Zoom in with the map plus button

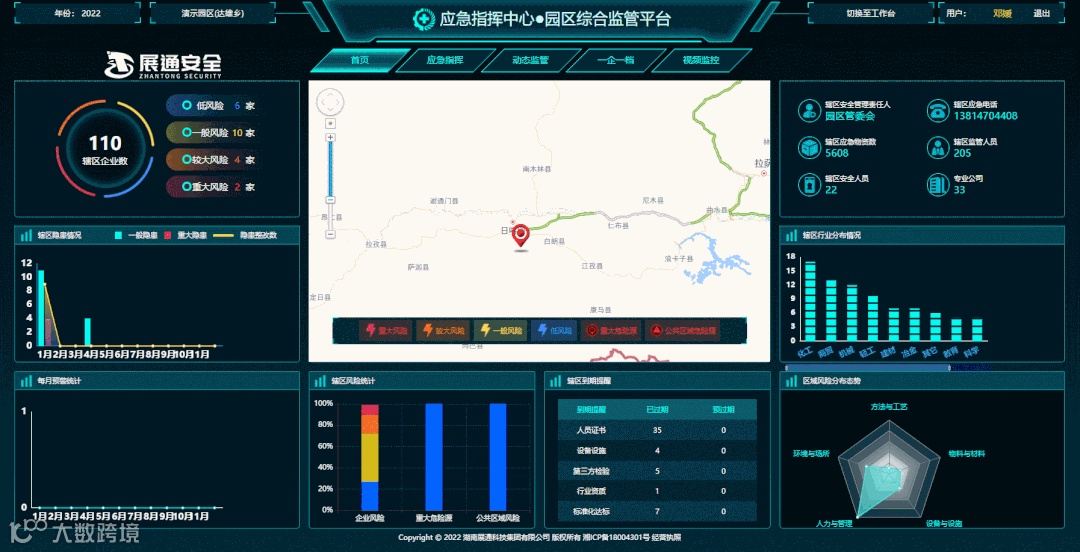pos(331,138)
